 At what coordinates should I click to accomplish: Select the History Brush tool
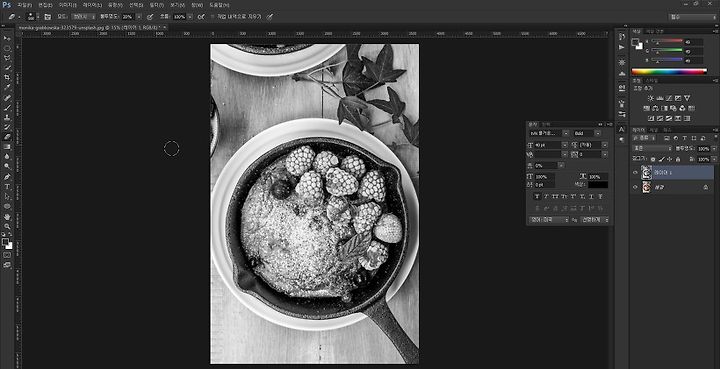(7, 127)
